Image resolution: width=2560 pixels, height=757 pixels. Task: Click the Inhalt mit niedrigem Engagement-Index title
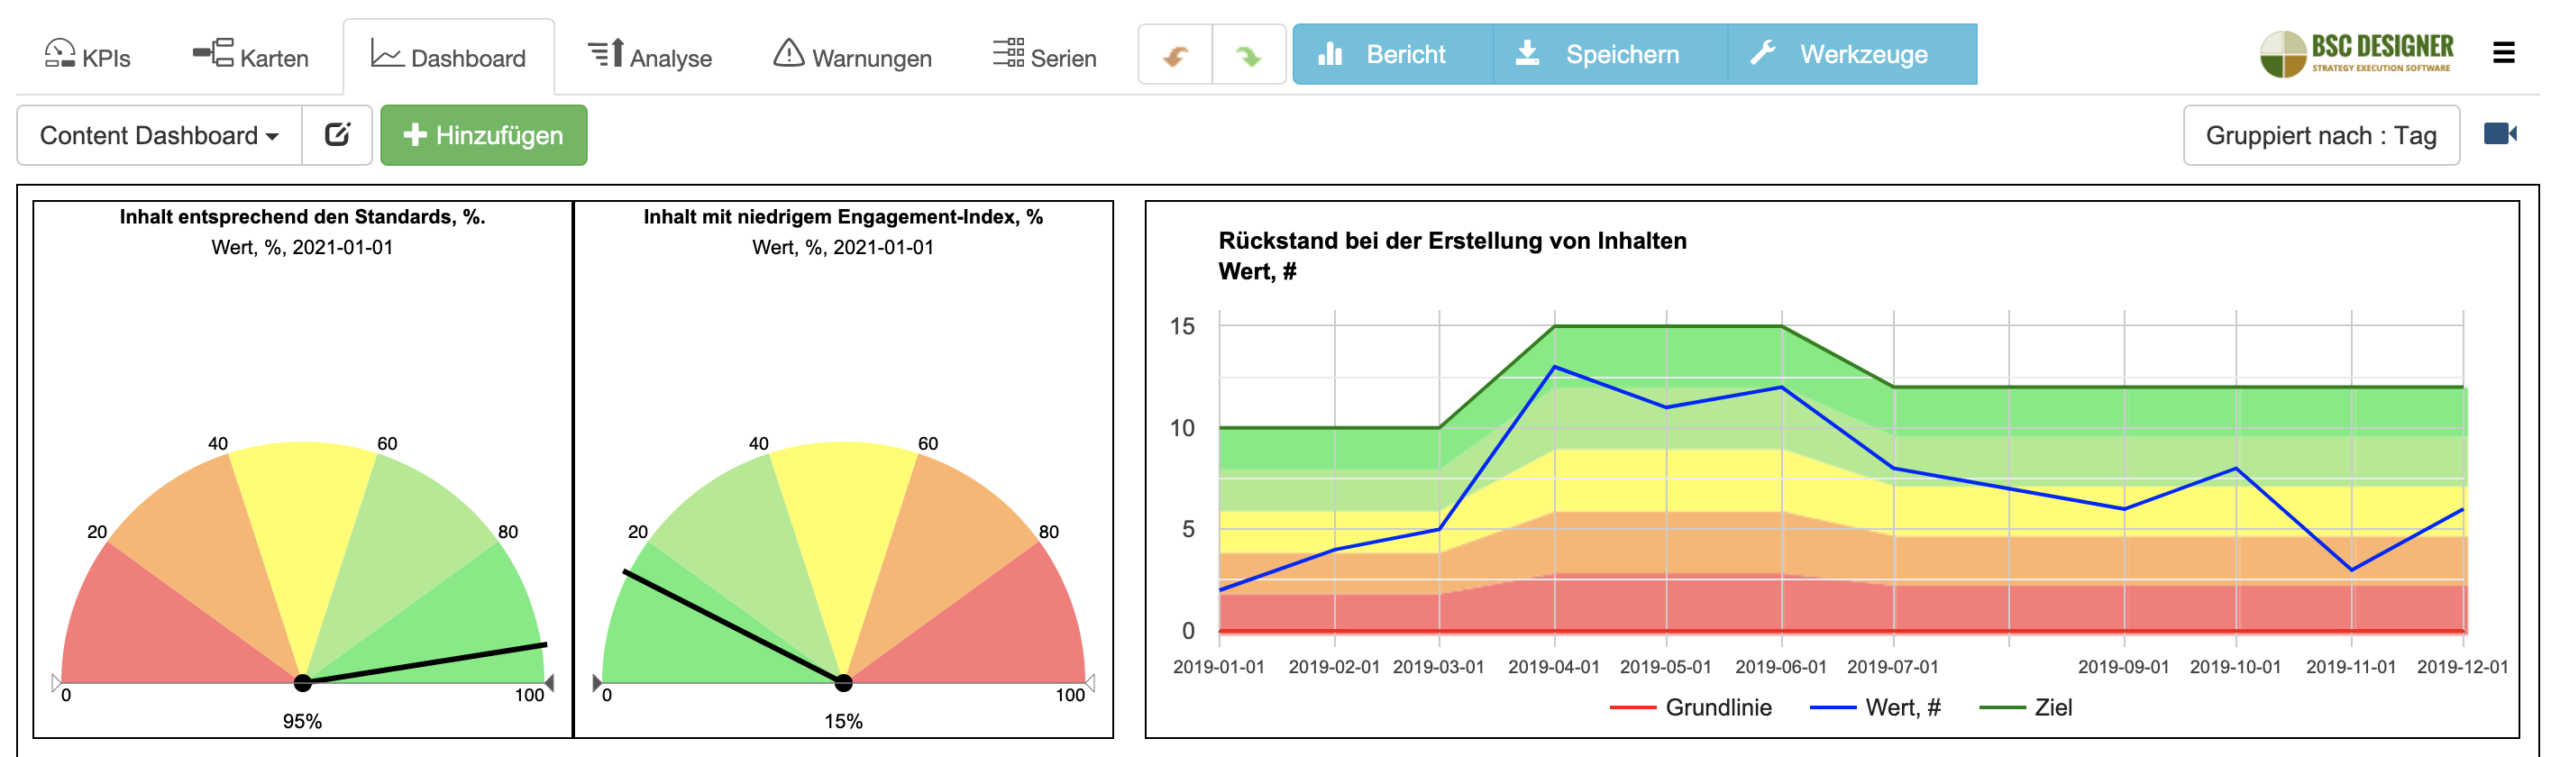click(x=843, y=217)
